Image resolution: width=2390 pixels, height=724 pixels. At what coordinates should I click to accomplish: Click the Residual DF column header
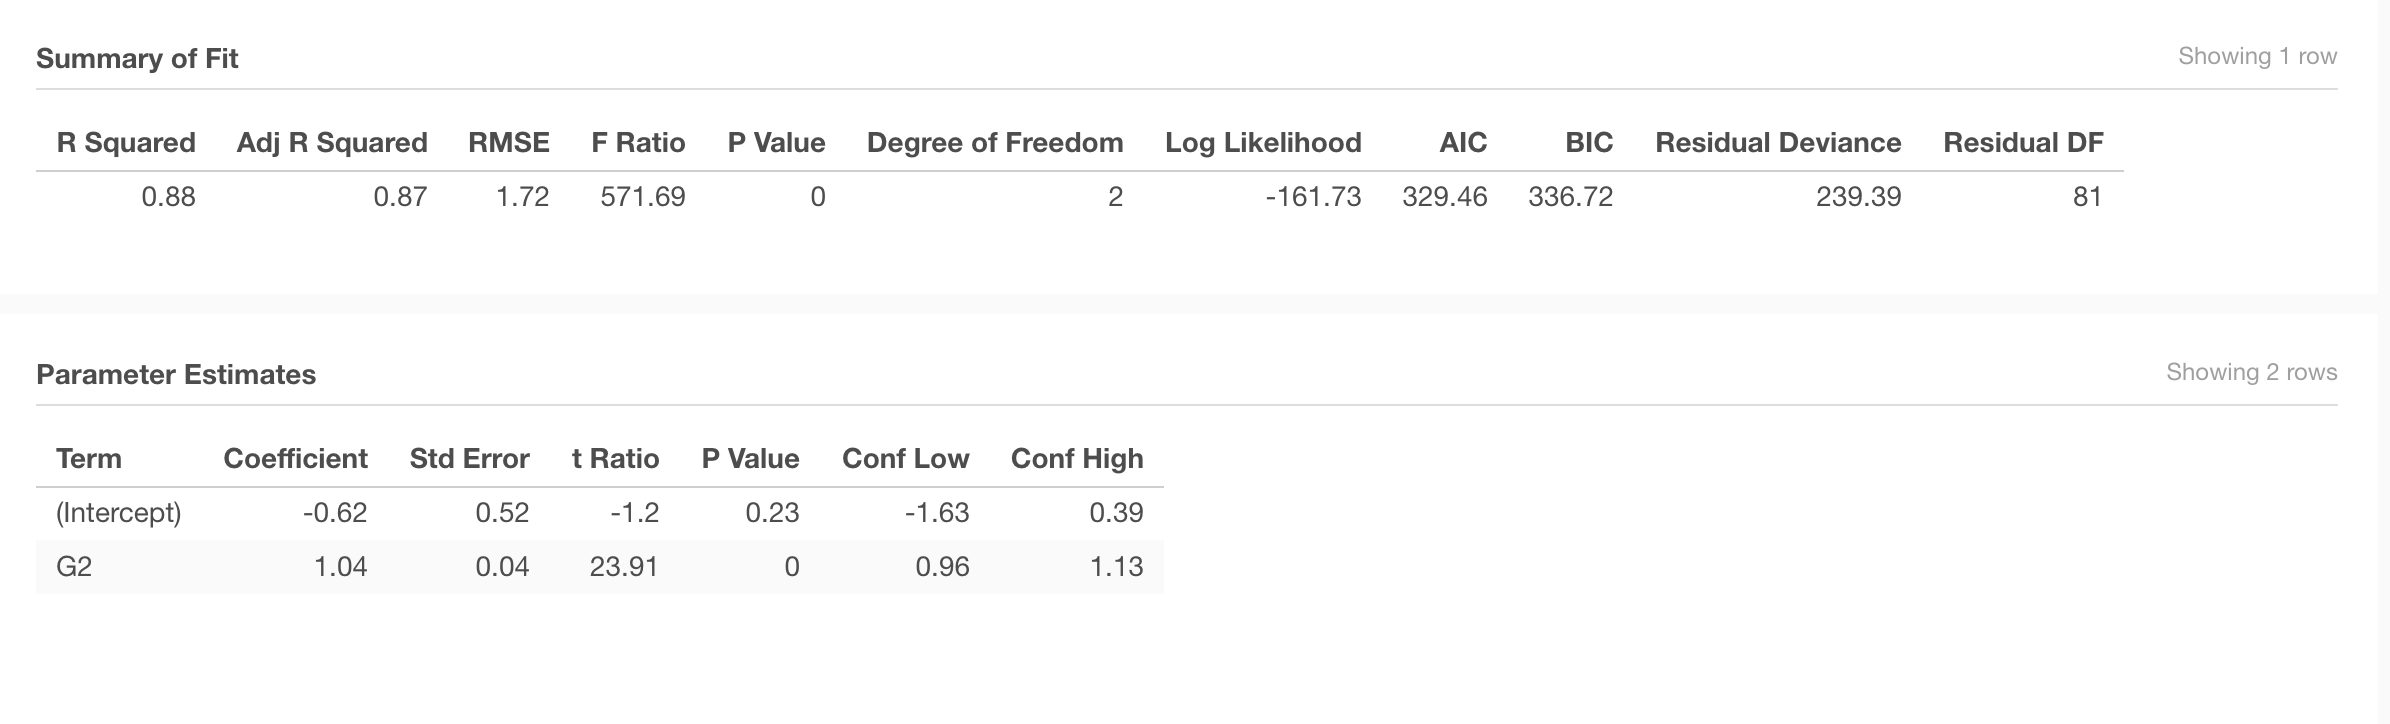pyautogui.click(x=2023, y=143)
